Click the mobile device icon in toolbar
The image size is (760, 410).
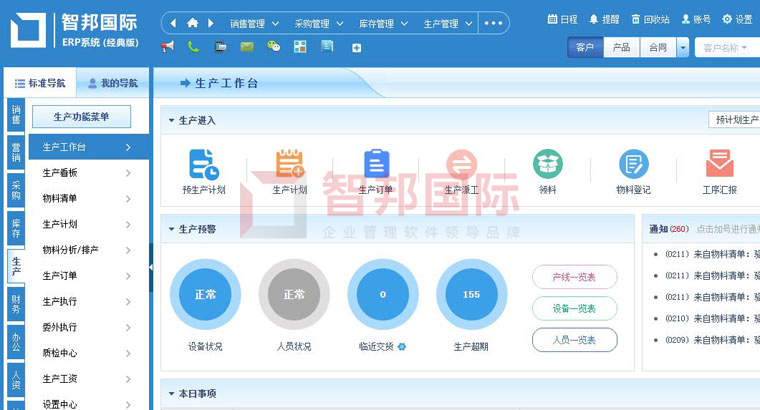pos(221,47)
